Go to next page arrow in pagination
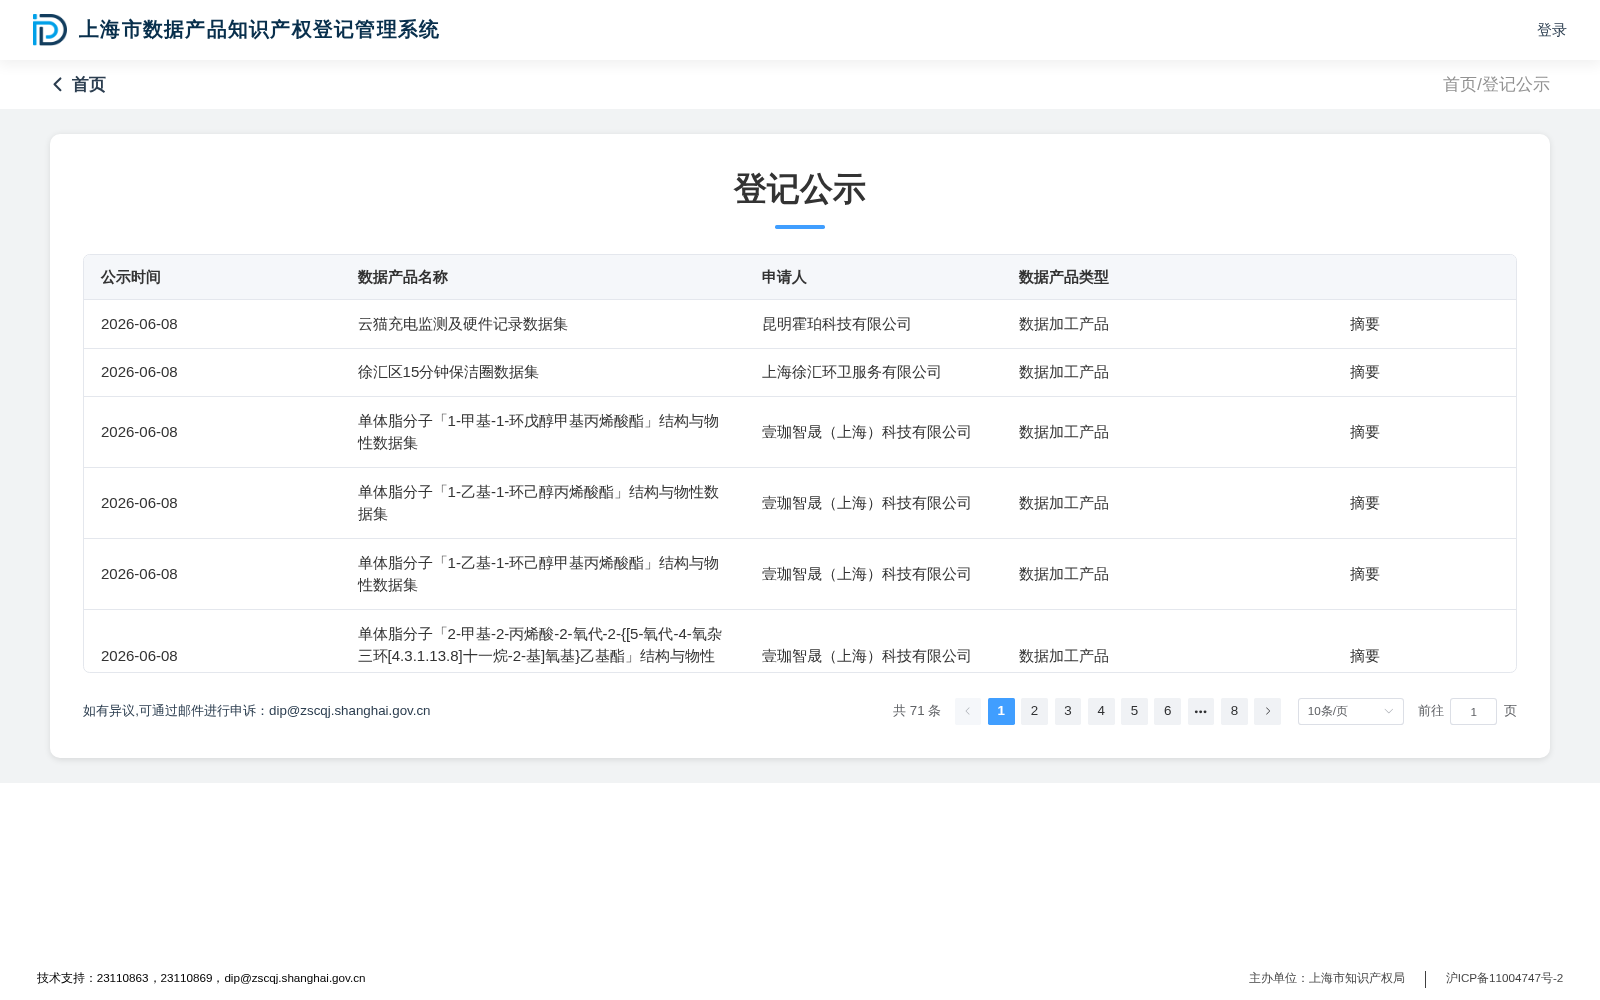1600x1000 pixels. (1267, 711)
